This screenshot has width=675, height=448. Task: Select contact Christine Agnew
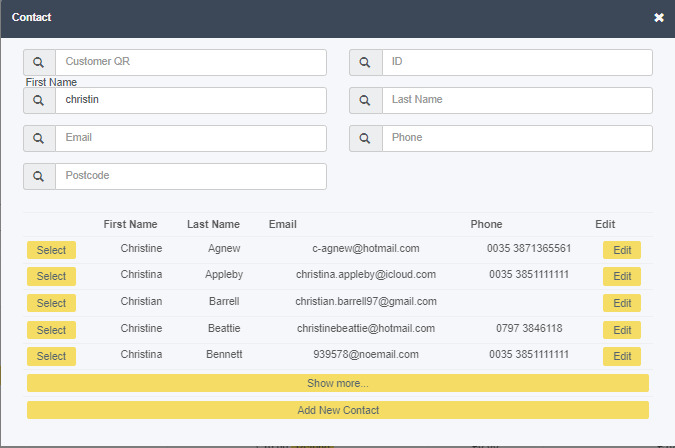[51, 250]
